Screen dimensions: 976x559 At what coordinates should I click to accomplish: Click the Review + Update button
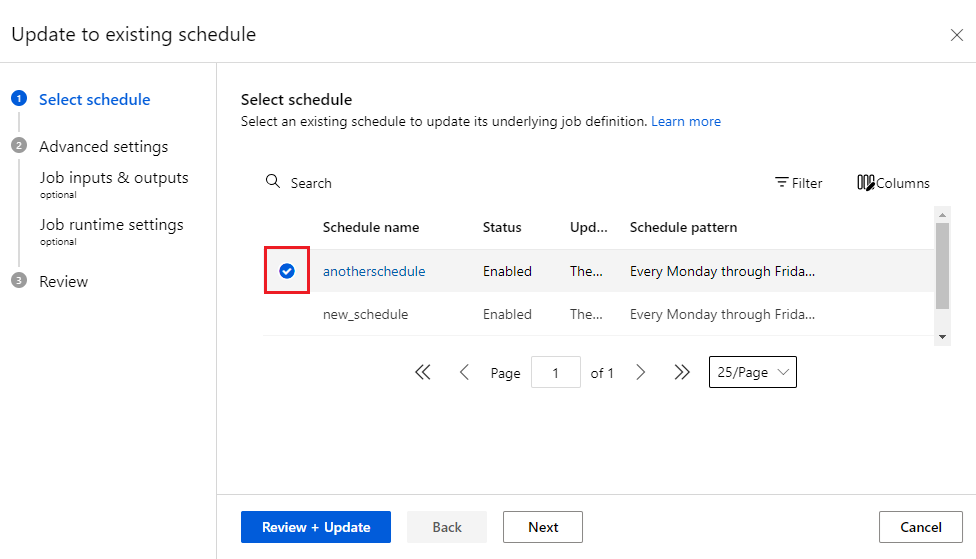click(x=316, y=527)
